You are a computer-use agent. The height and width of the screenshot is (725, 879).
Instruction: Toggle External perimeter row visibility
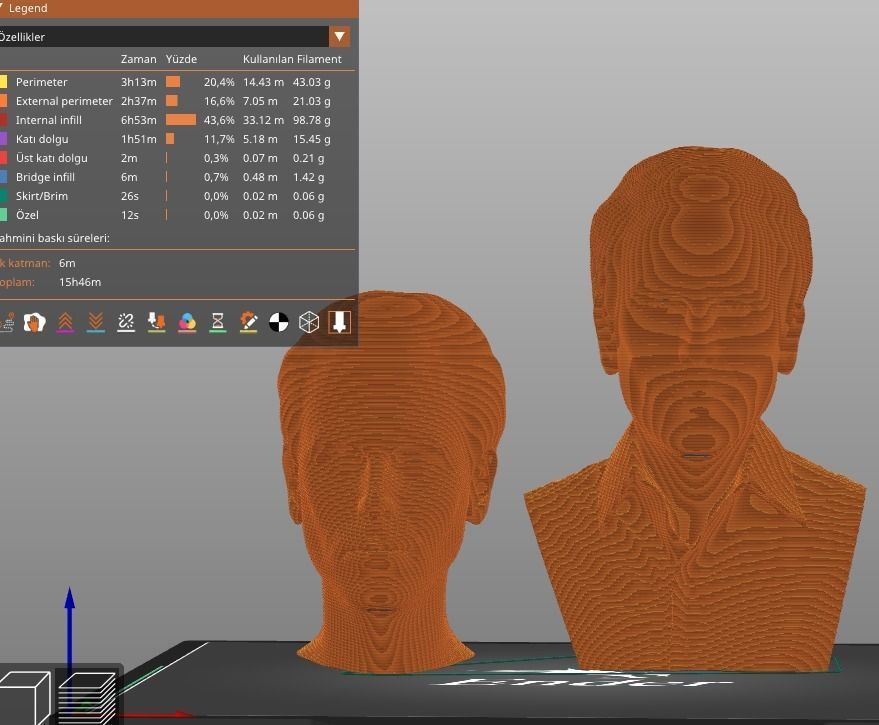point(177,101)
